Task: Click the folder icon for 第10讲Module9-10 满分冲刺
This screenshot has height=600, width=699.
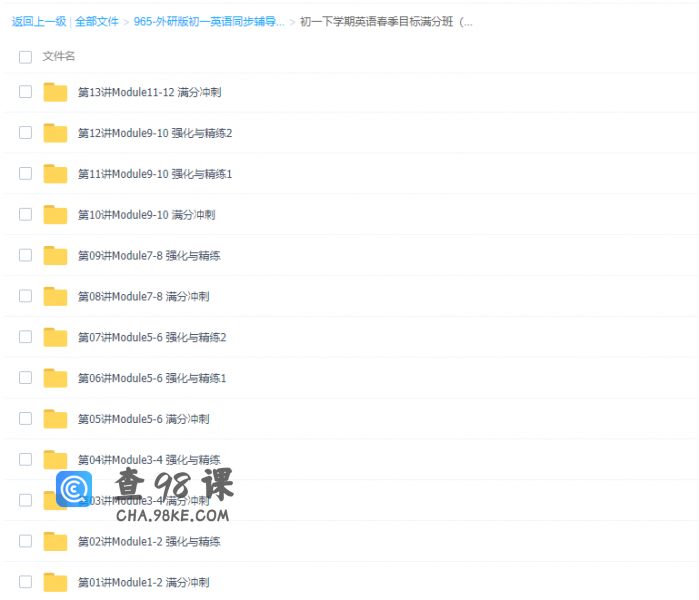Action: tap(55, 215)
